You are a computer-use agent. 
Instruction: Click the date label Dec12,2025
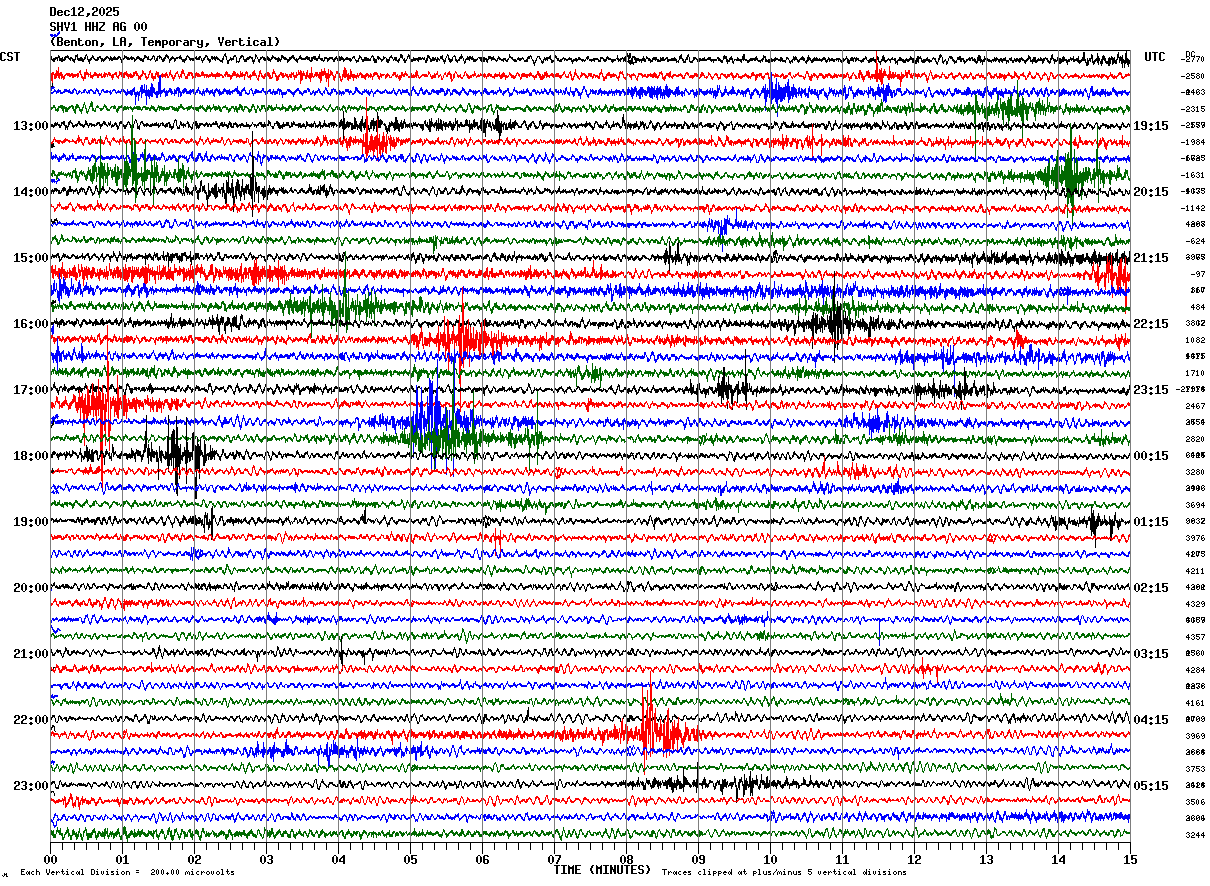tap(84, 12)
